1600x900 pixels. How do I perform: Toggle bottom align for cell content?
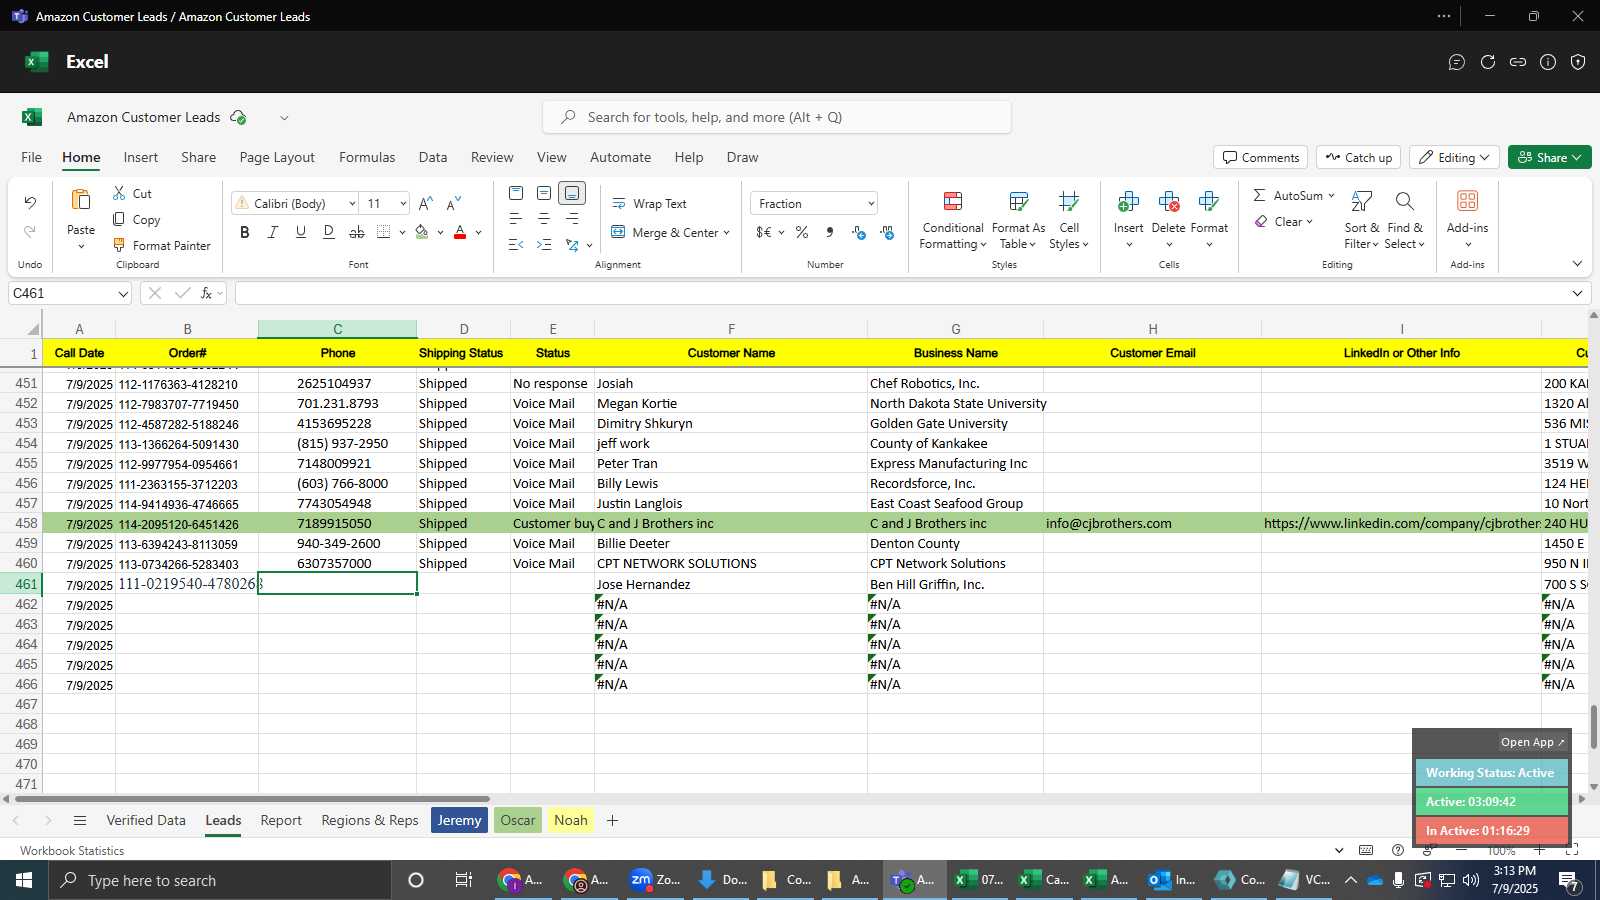click(x=572, y=193)
